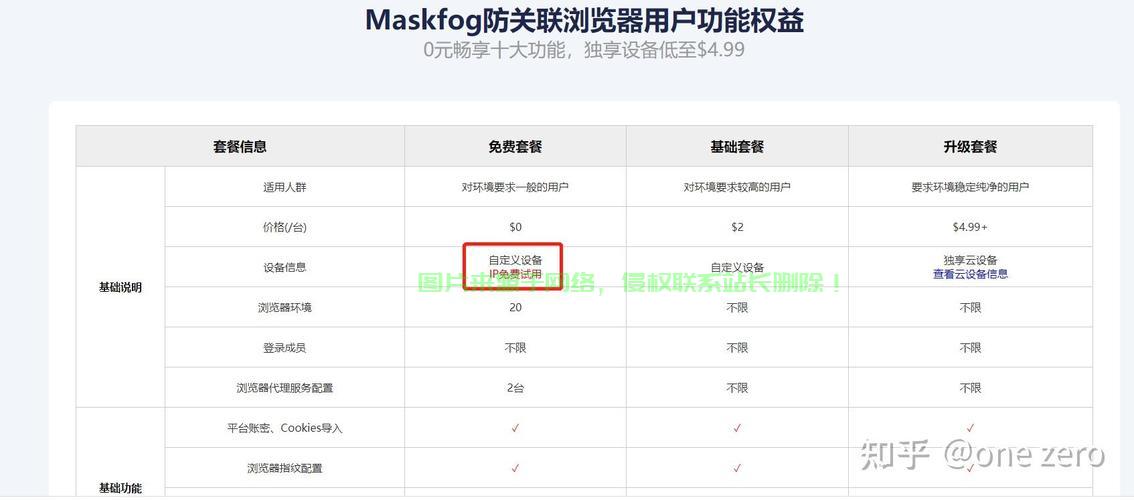
Task: Click the 设备信息 row label
Action: tap(284, 267)
